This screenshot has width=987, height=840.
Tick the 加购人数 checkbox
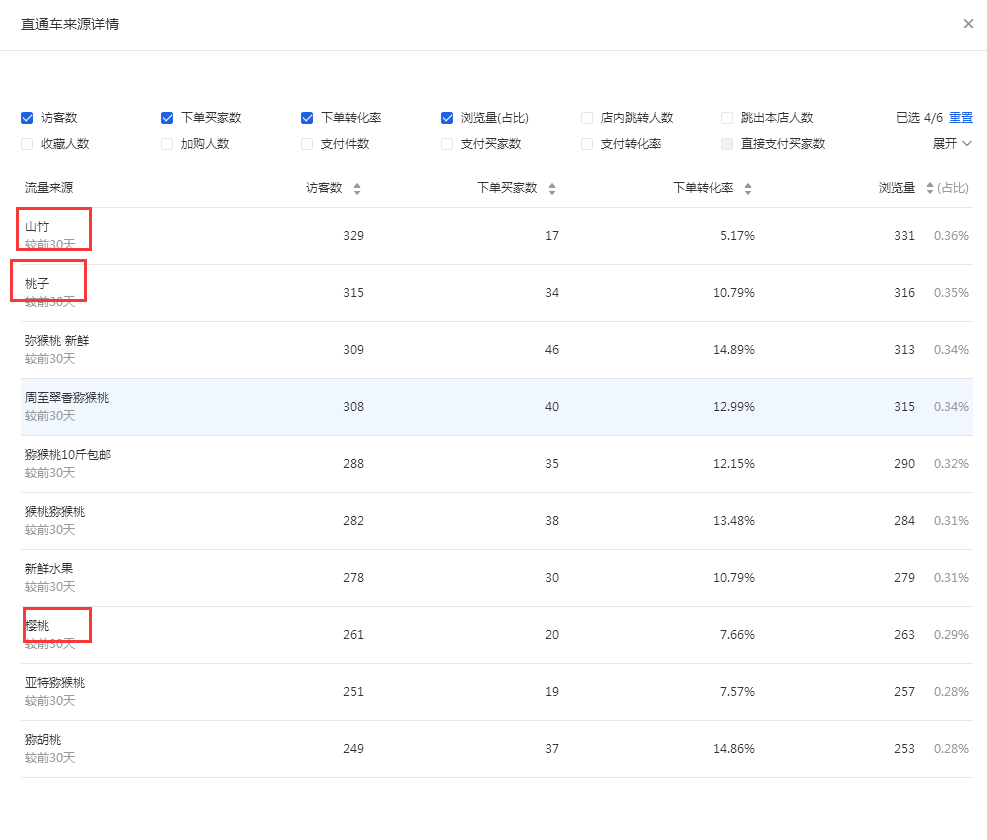(x=167, y=144)
